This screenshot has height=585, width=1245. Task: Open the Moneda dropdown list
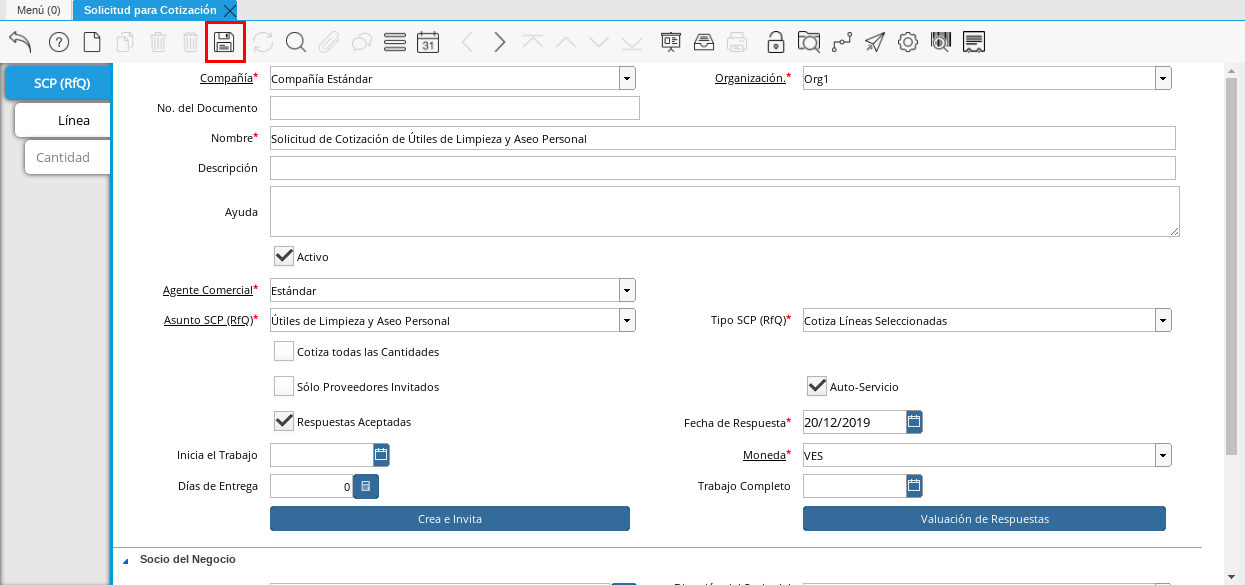(x=1162, y=456)
